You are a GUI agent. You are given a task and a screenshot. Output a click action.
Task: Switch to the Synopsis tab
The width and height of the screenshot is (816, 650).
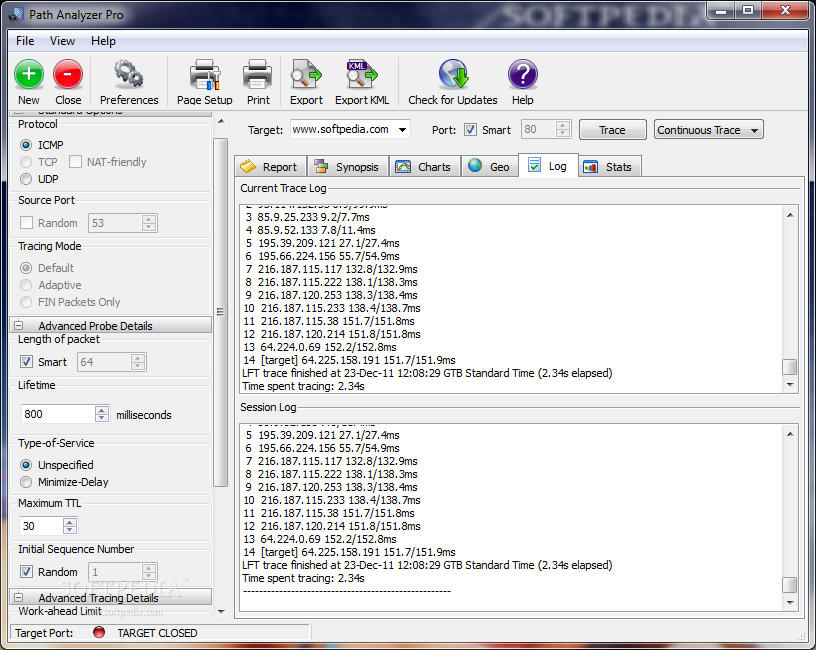coord(348,167)
